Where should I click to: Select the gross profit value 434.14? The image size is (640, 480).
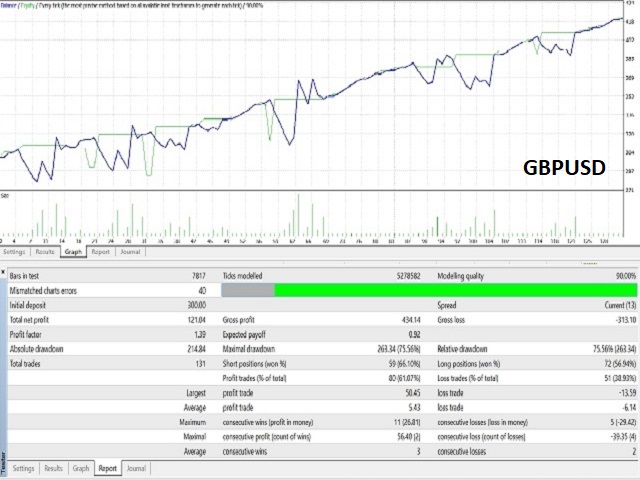[411, 320]
